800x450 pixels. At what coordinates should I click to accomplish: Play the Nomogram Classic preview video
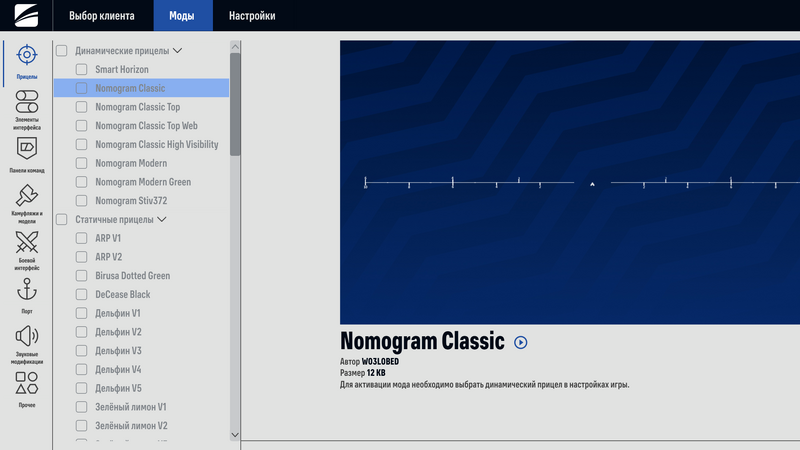pos(520,342)
